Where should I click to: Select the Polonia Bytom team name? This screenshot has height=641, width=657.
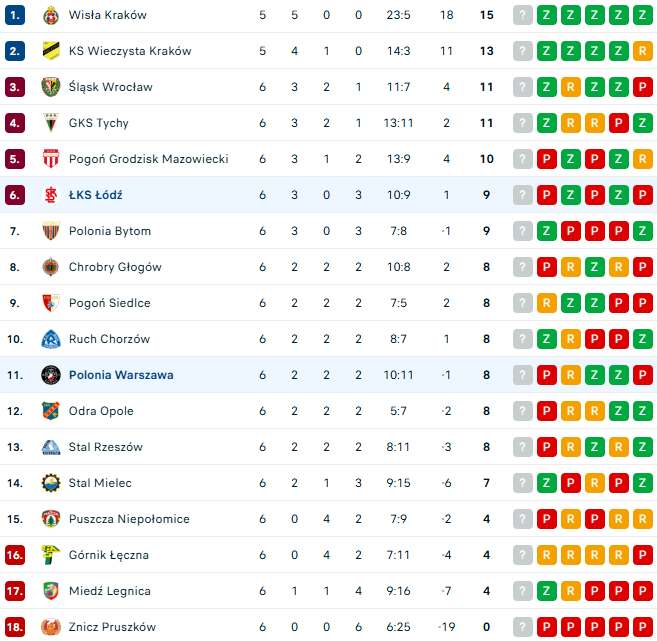(109, 231)
